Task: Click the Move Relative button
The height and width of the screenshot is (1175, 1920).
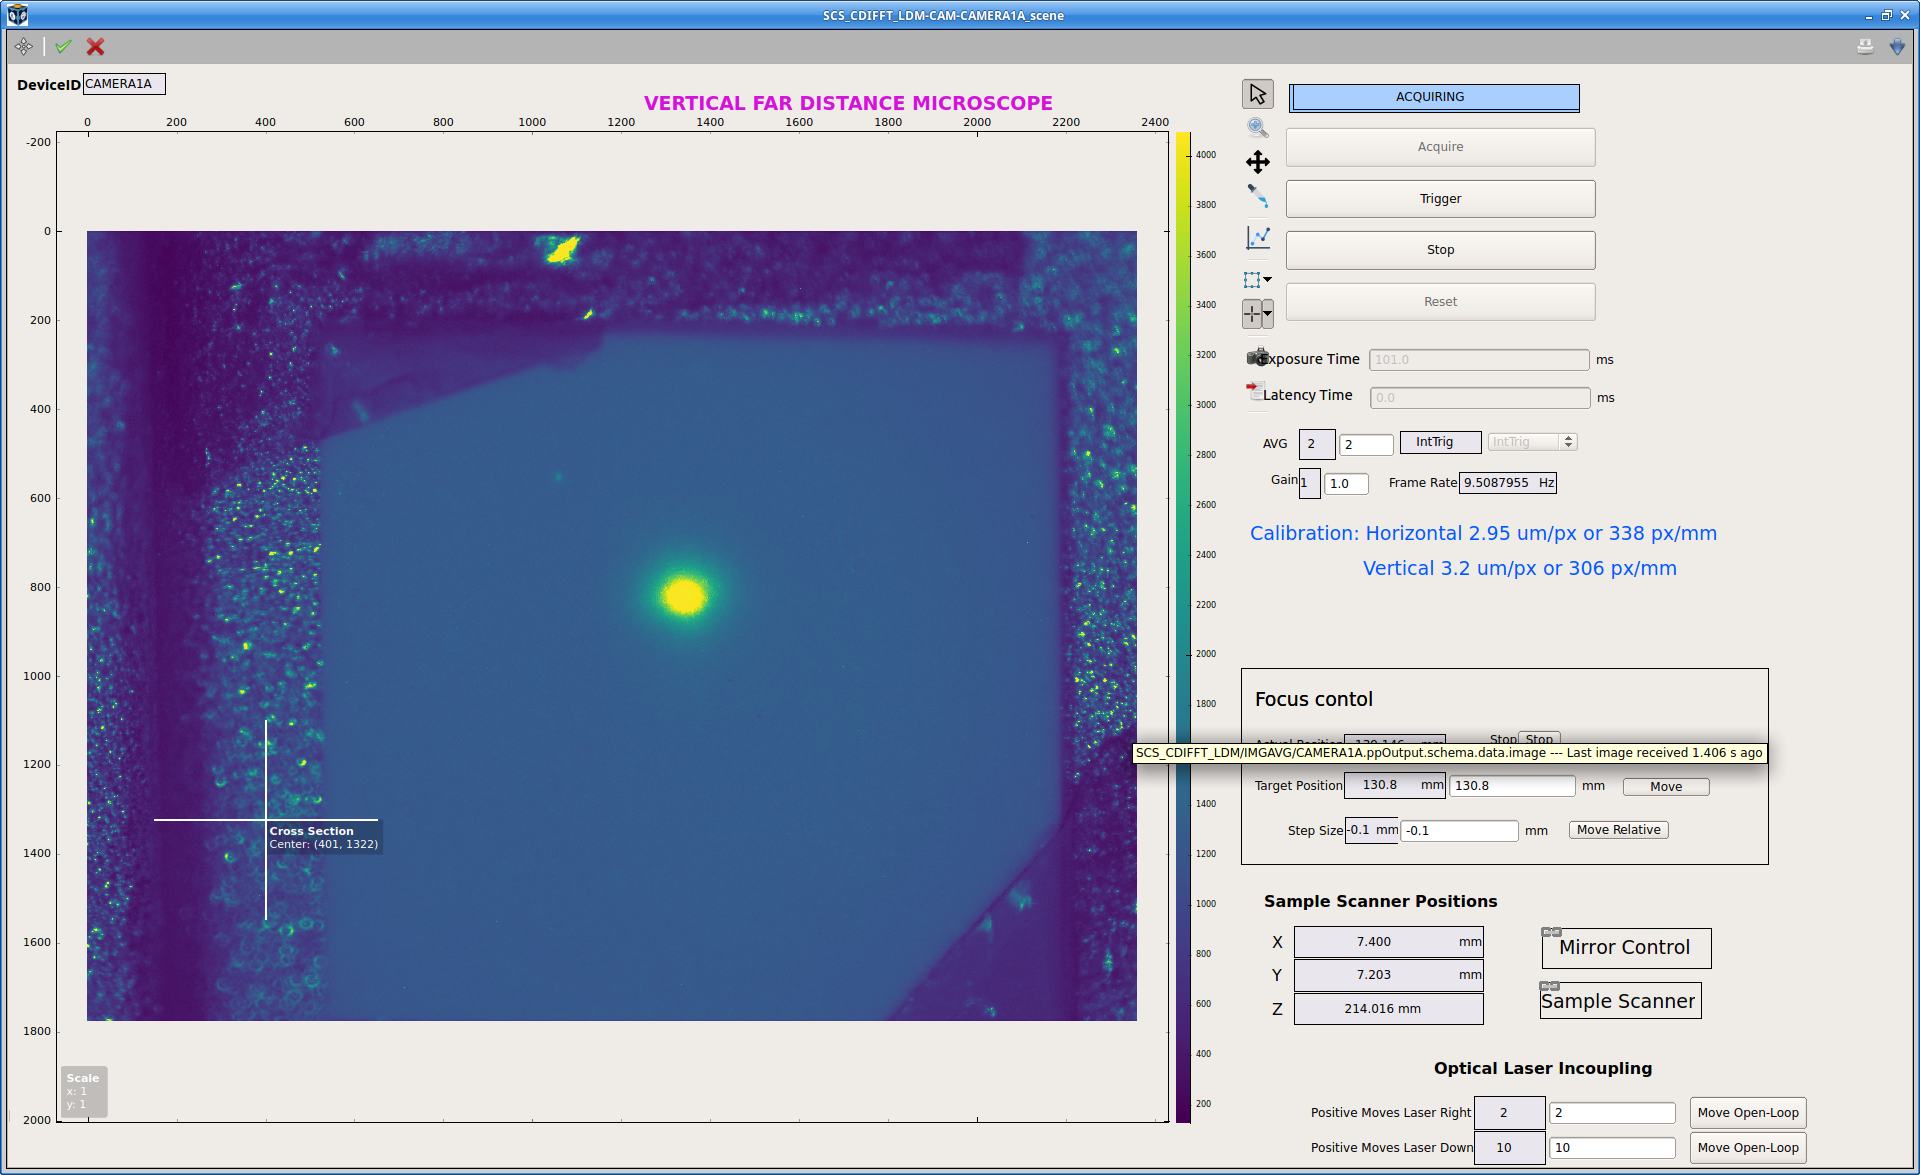Action: pyautogui.click(x=1618, y=830)
